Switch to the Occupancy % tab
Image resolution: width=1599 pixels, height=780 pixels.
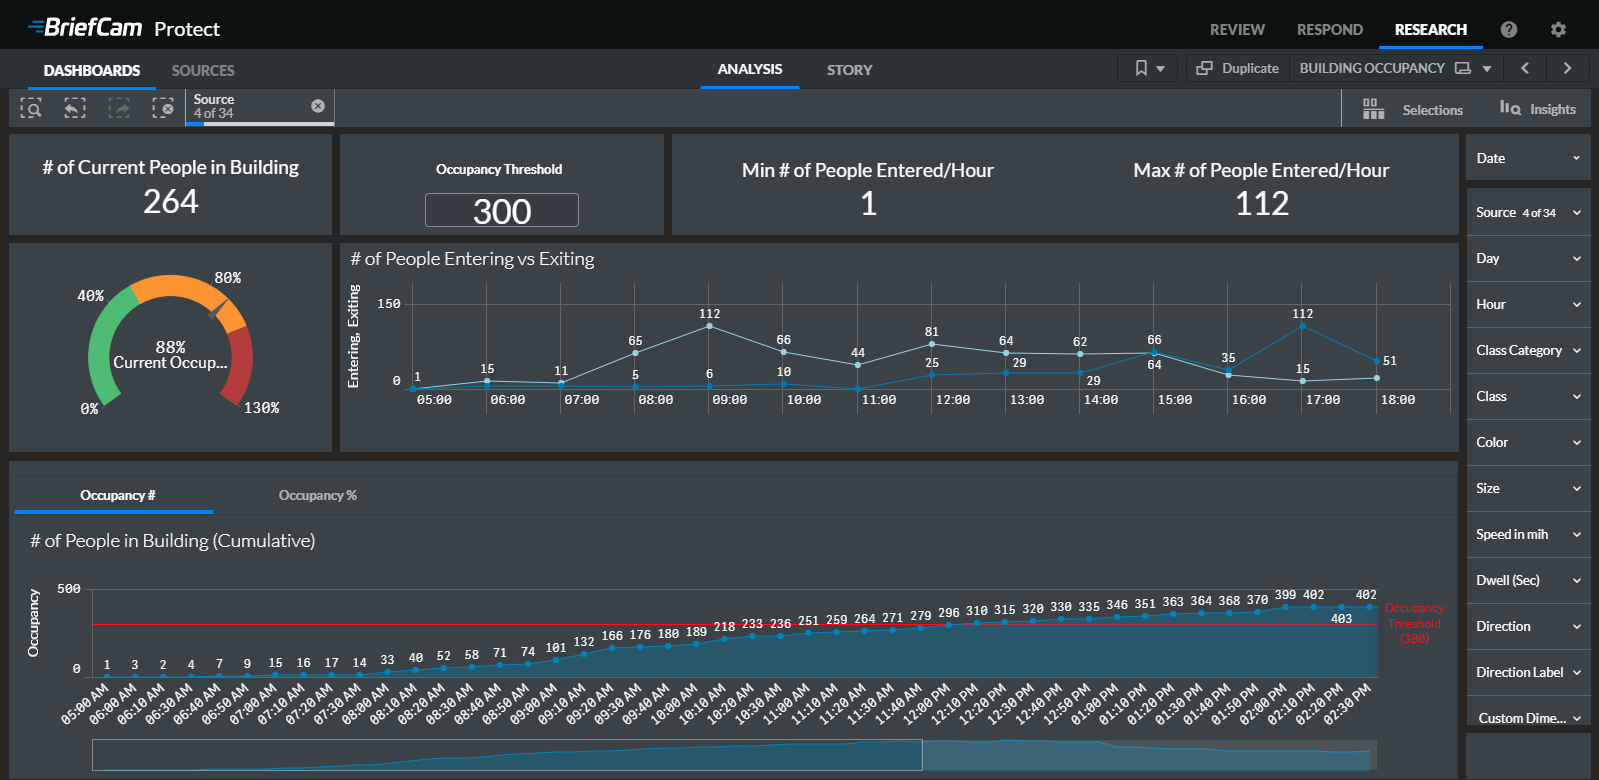click(x=317, y=495)
